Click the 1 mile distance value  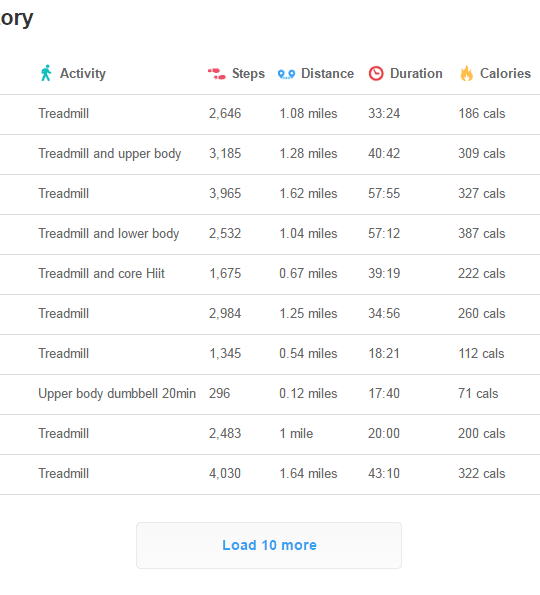[x=296, y=433]
